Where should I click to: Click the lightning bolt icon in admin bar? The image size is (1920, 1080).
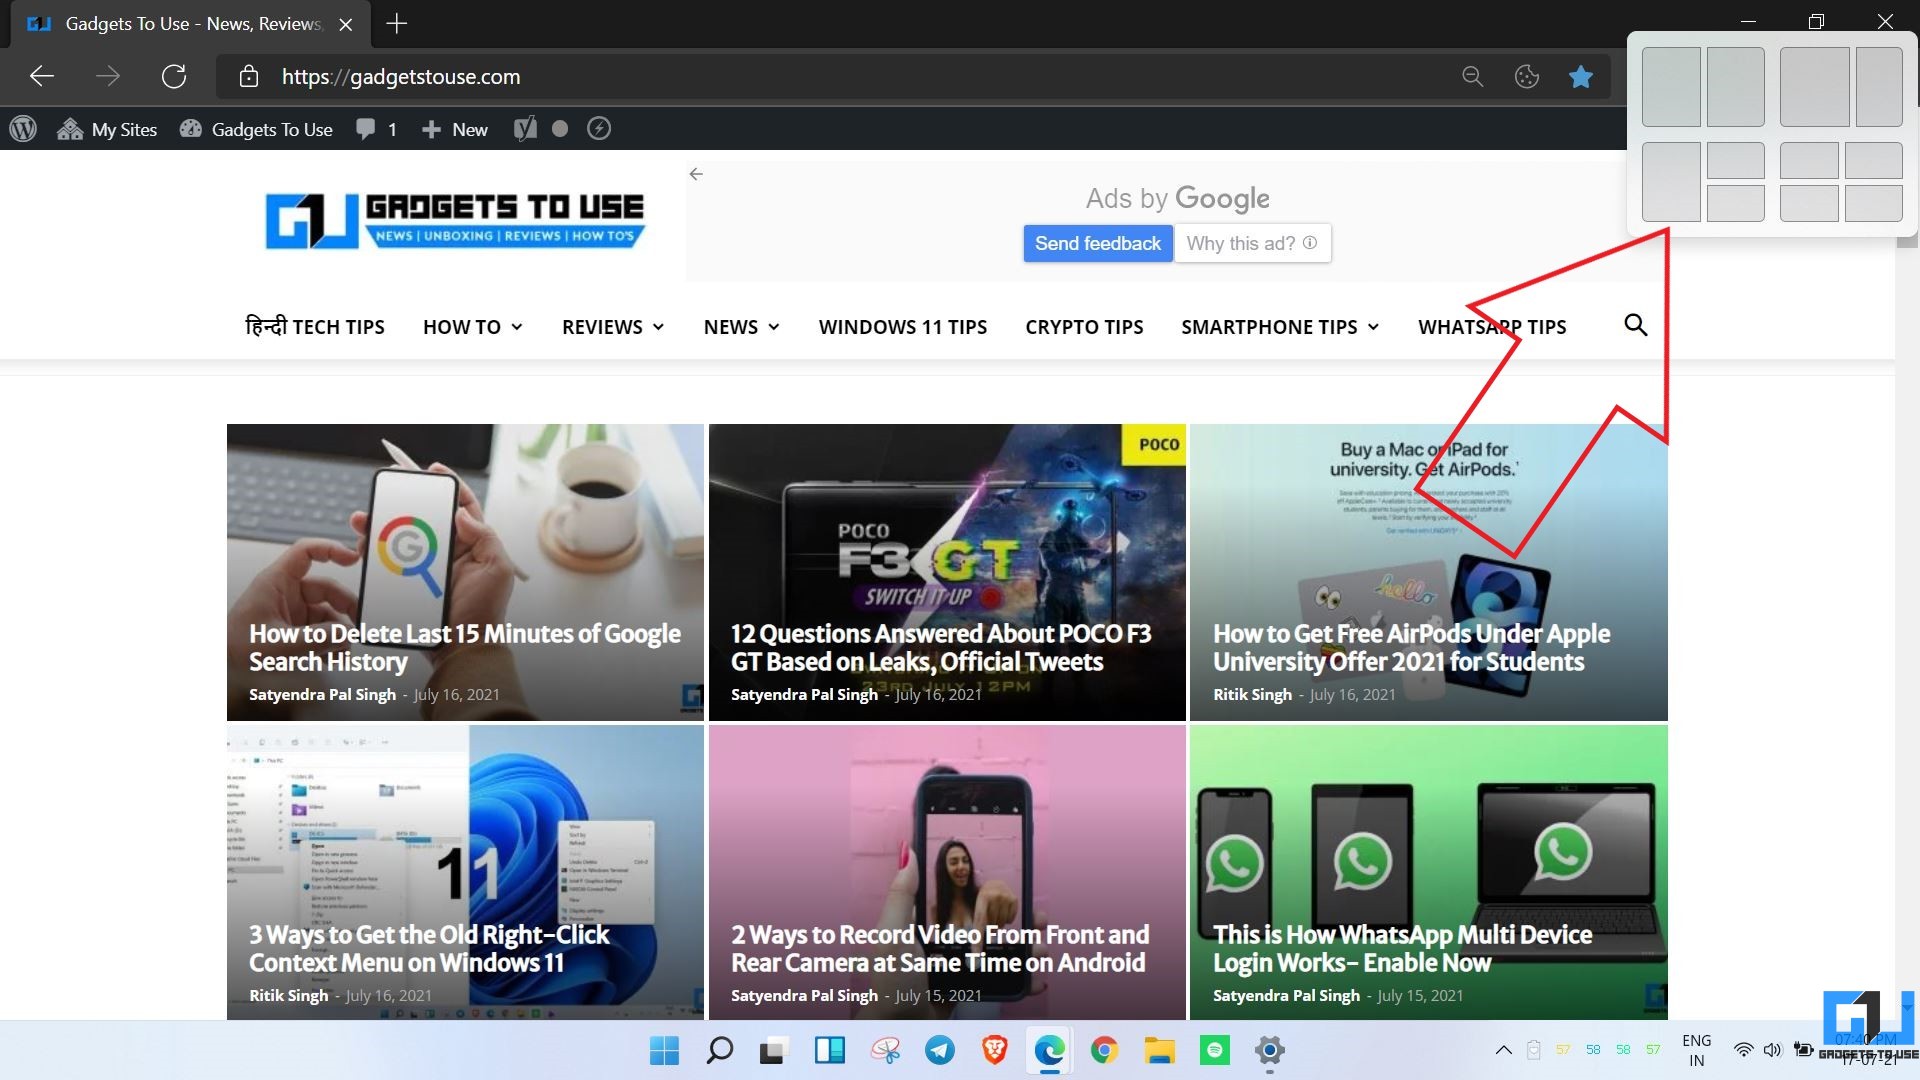click(x=599, y=129)
